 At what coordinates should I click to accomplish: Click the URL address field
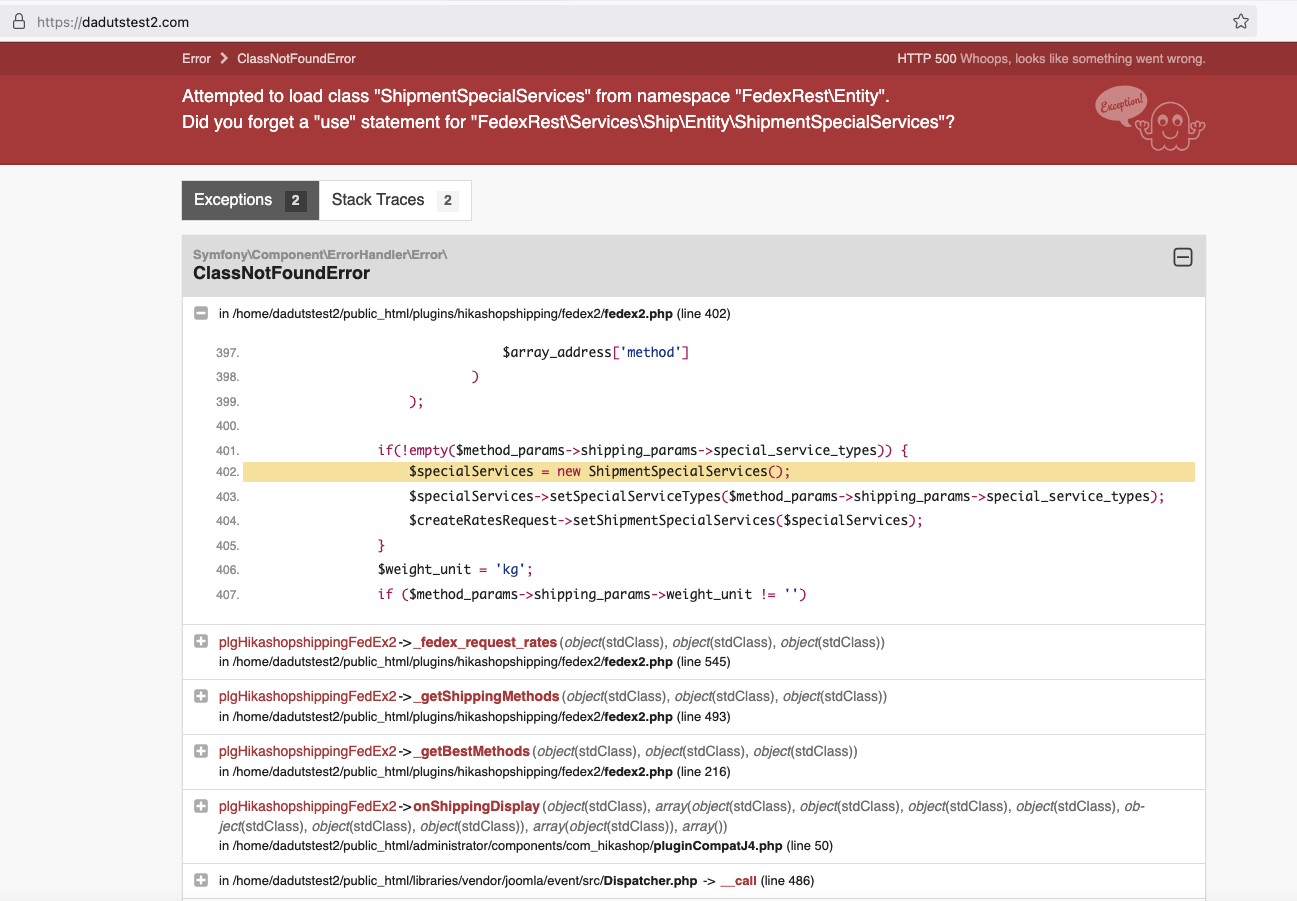click(628, 21)
